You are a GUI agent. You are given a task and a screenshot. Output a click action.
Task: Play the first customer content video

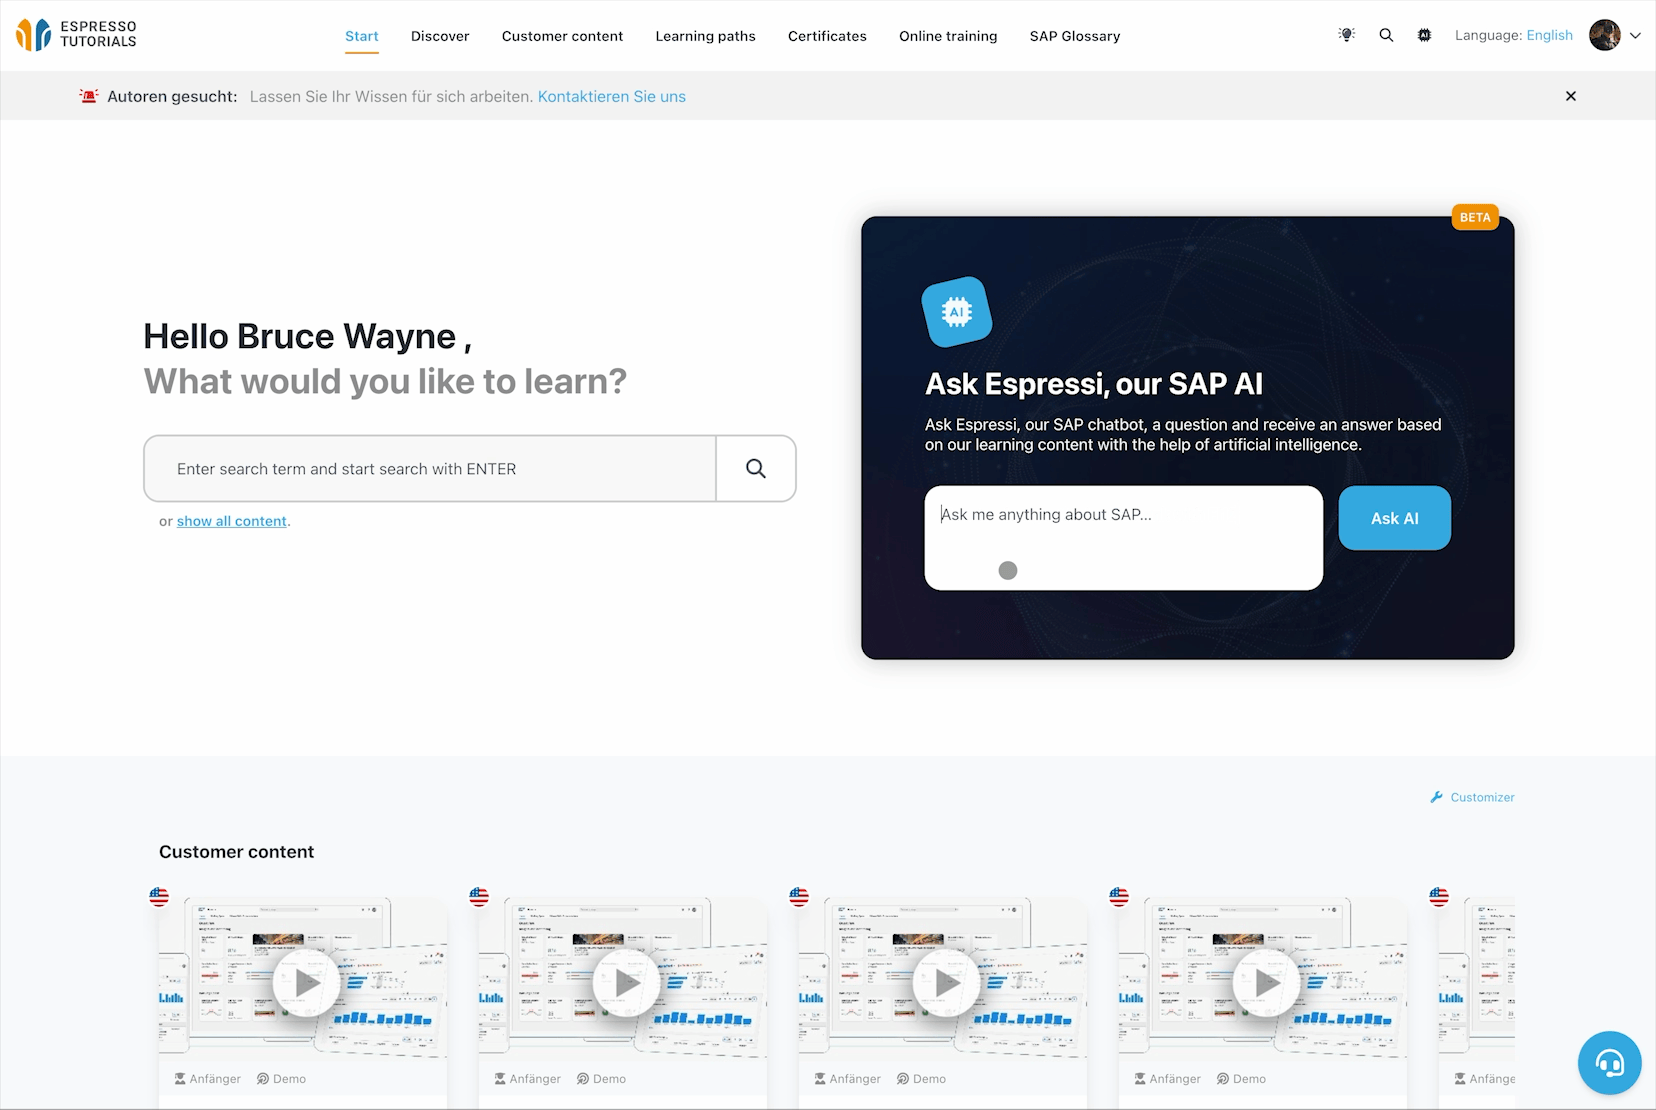pyautogui.click(x=306, y=983)
